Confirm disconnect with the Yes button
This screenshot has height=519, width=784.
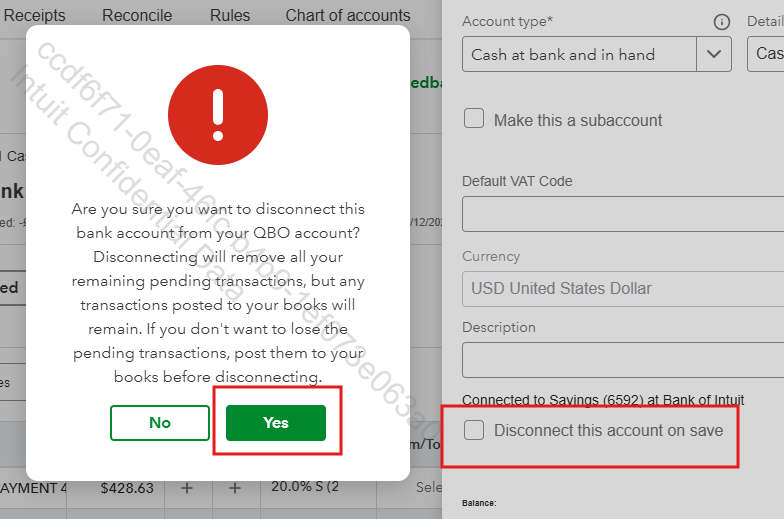[276, 422]
